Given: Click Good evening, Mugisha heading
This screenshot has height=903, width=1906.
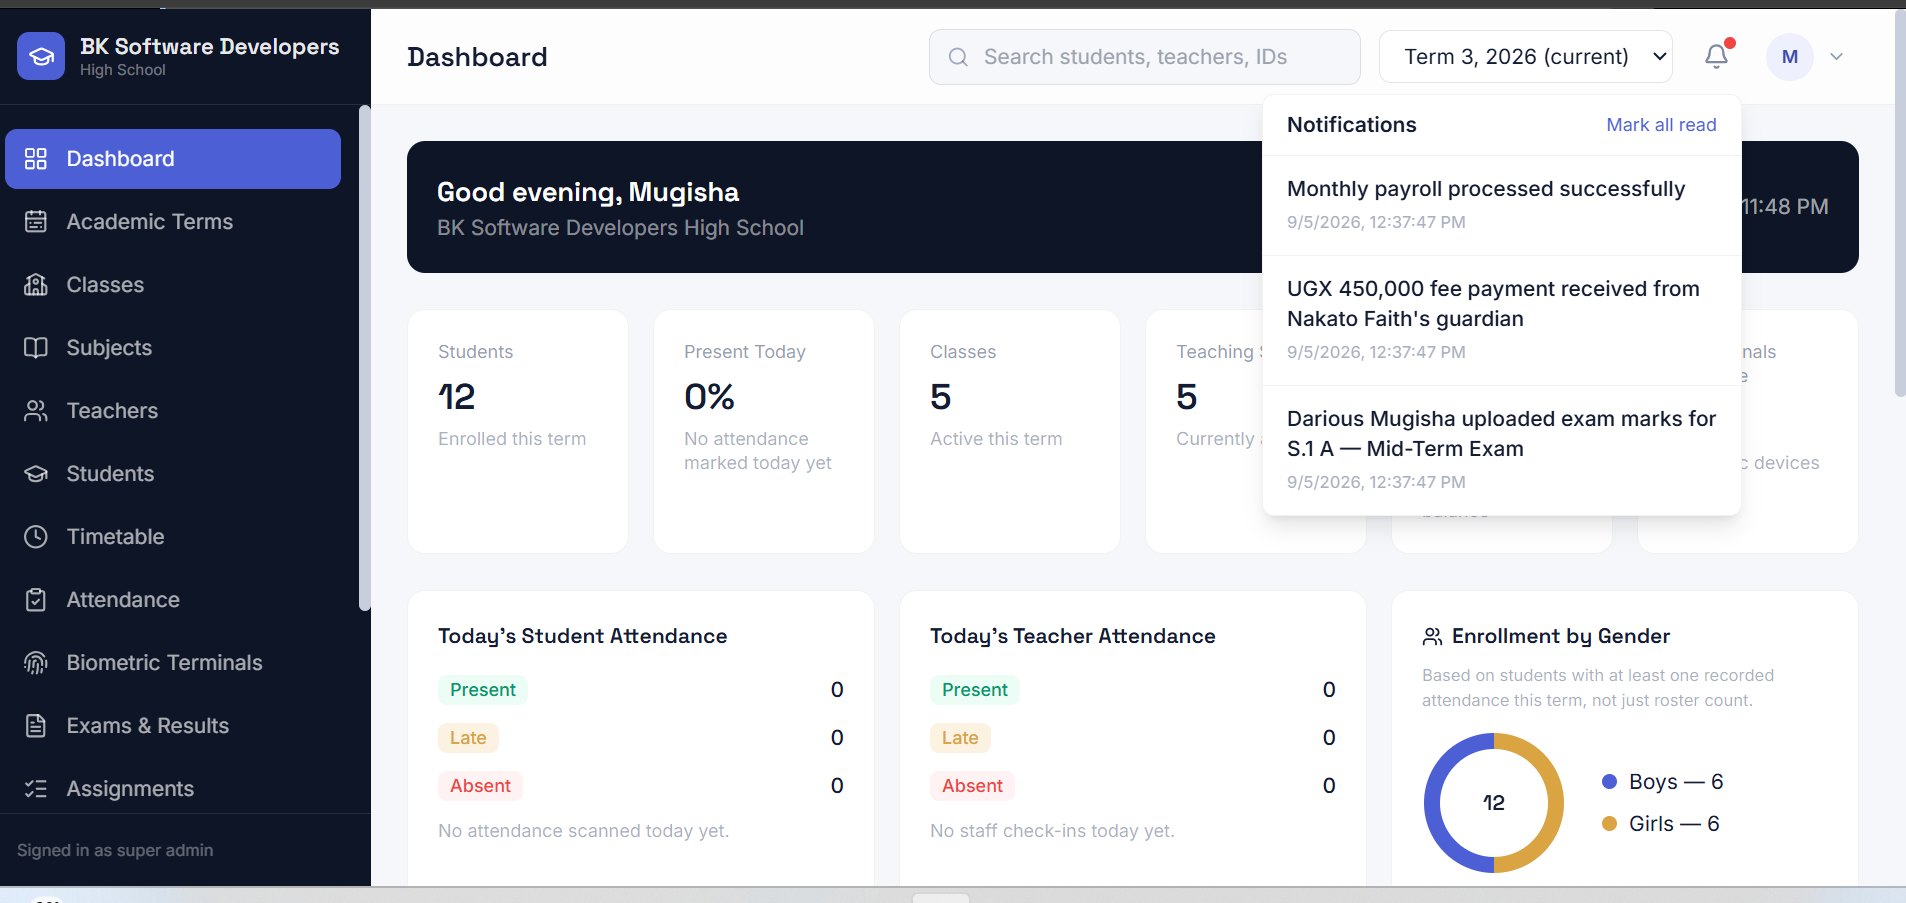Looking at the screenshot, I should click(x=588, y=192).
